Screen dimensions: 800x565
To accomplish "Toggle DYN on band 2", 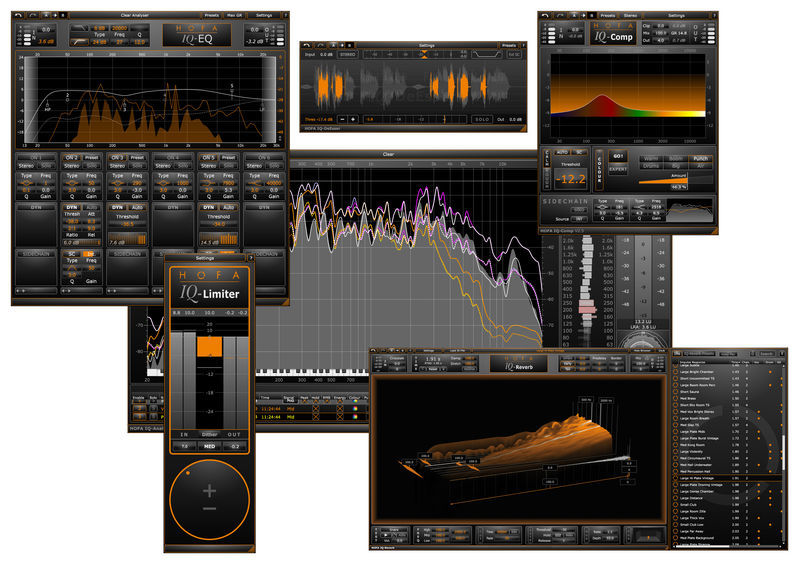I will tap(72, 207).
